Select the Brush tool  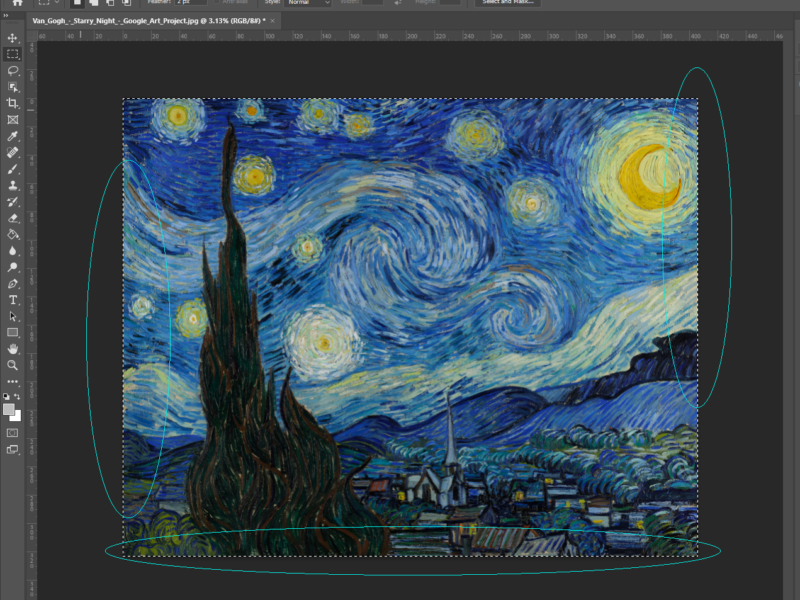click(x=13, y=169)
